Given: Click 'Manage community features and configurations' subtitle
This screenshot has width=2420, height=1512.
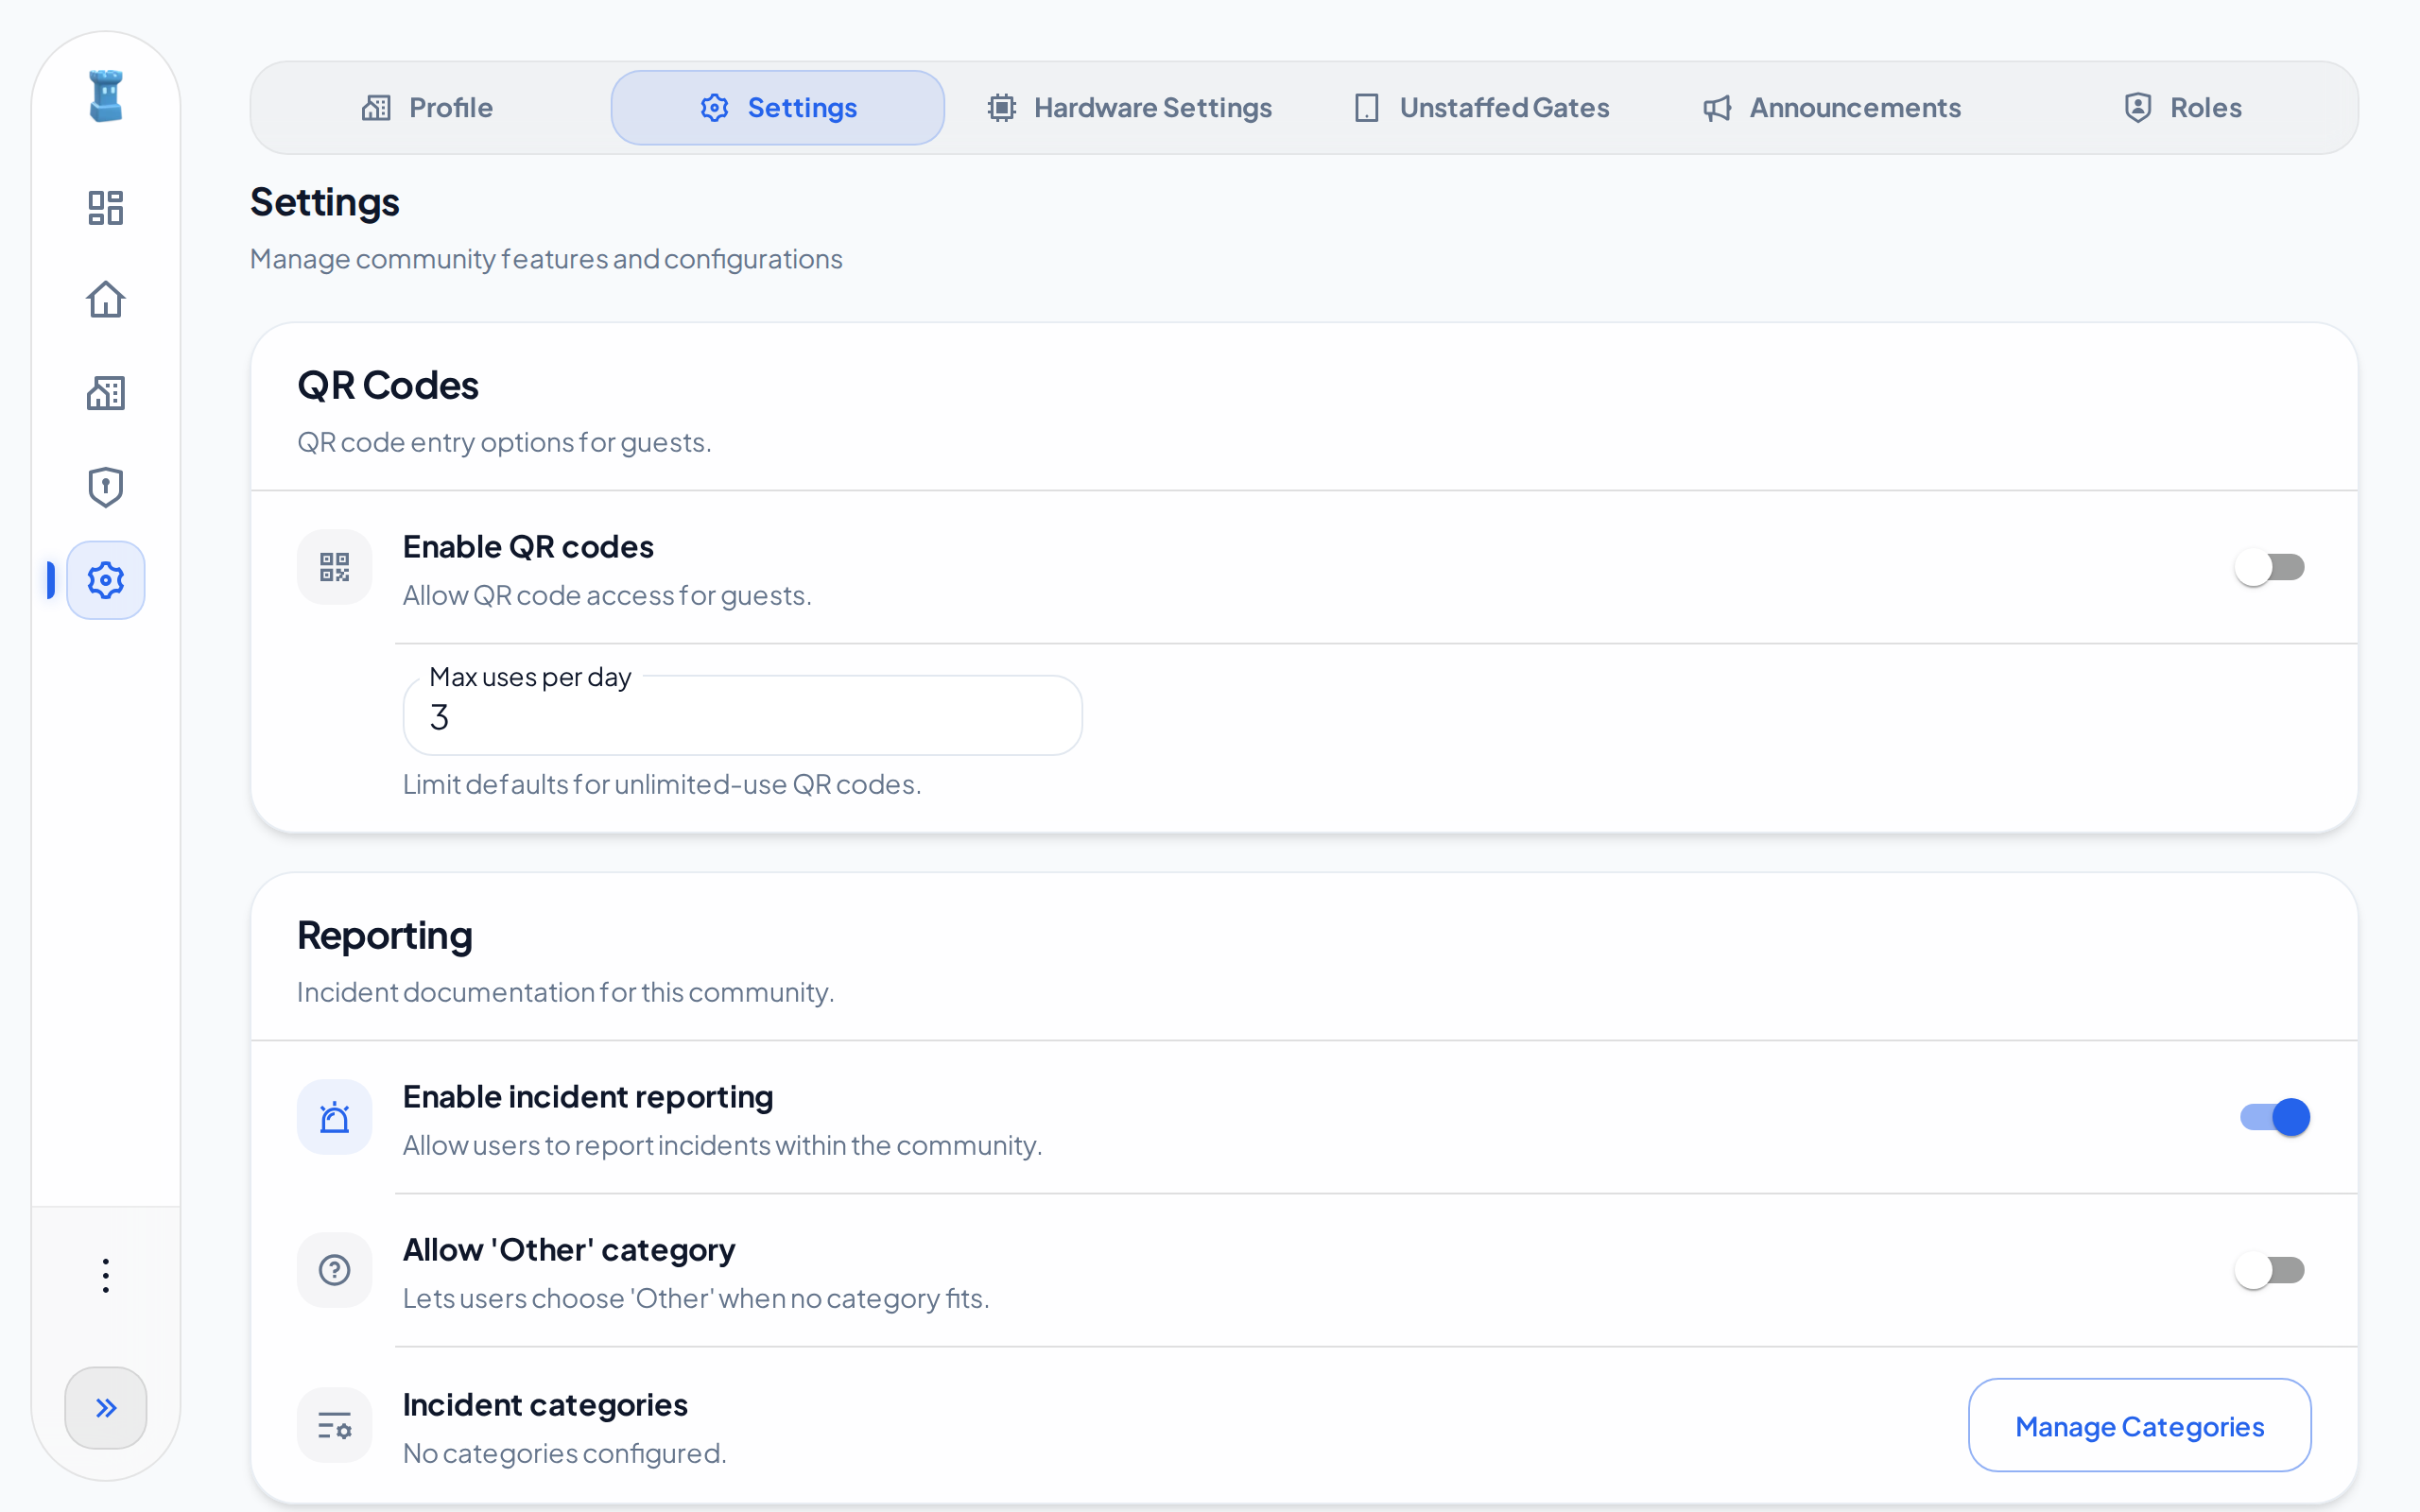Looking at the screenshot, I should [x=546, y=259].
